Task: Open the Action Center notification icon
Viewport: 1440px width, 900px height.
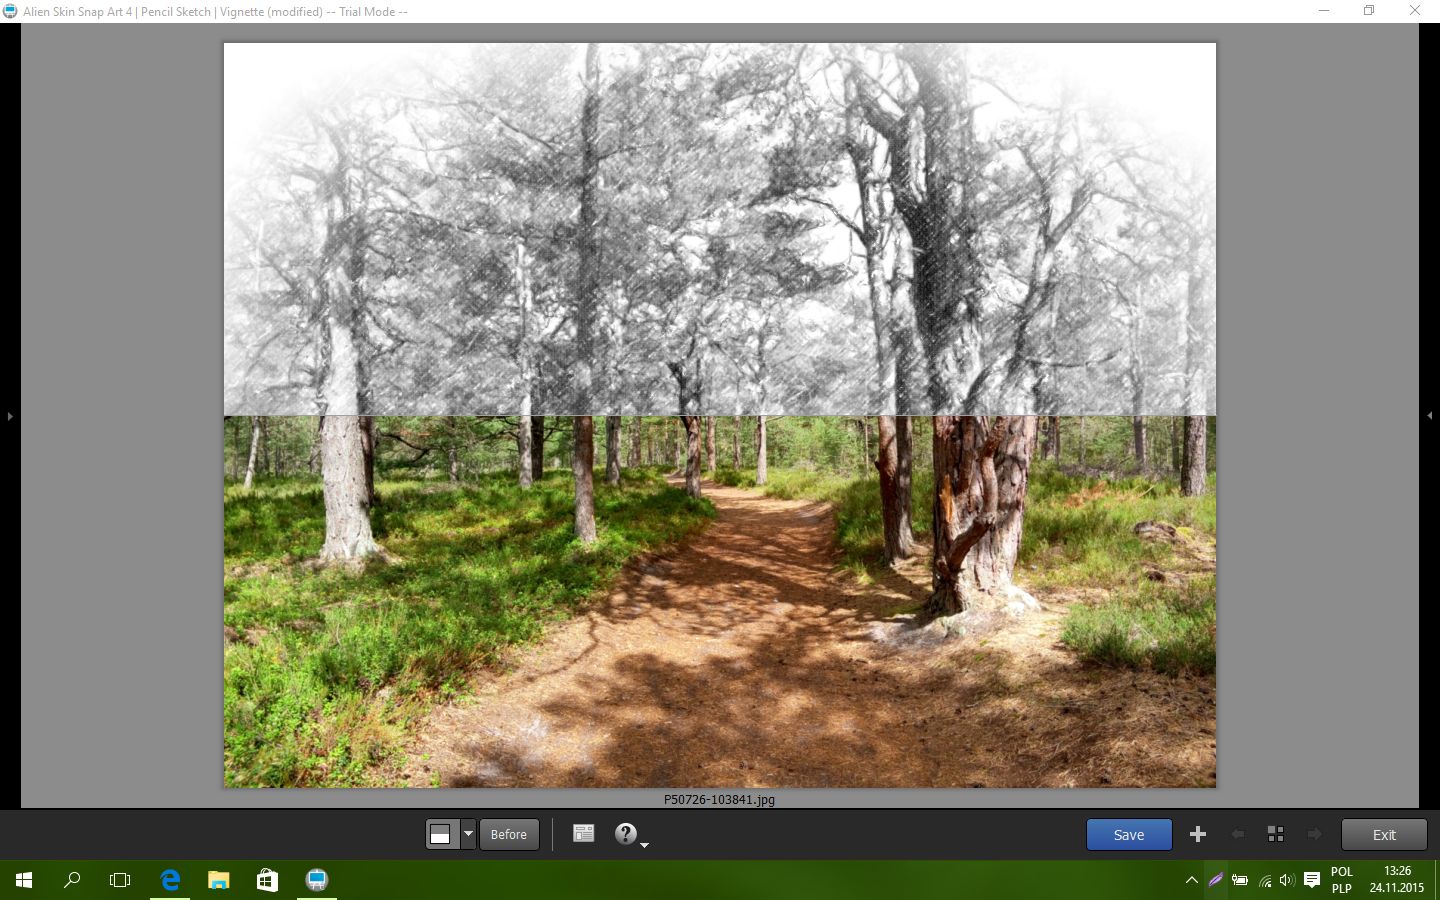Action: coord(1312,880)
